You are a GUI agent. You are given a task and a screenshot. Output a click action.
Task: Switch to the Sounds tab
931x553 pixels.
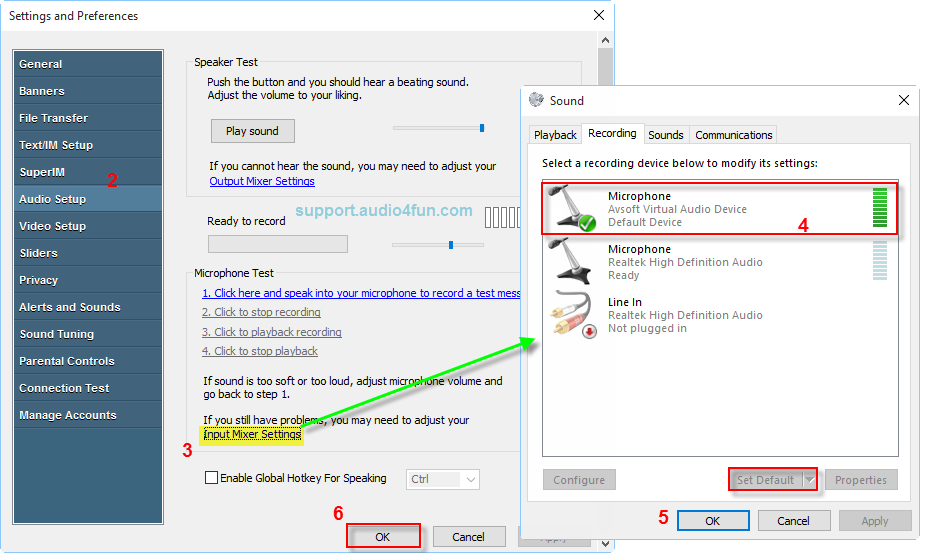[x=665, y=135]
